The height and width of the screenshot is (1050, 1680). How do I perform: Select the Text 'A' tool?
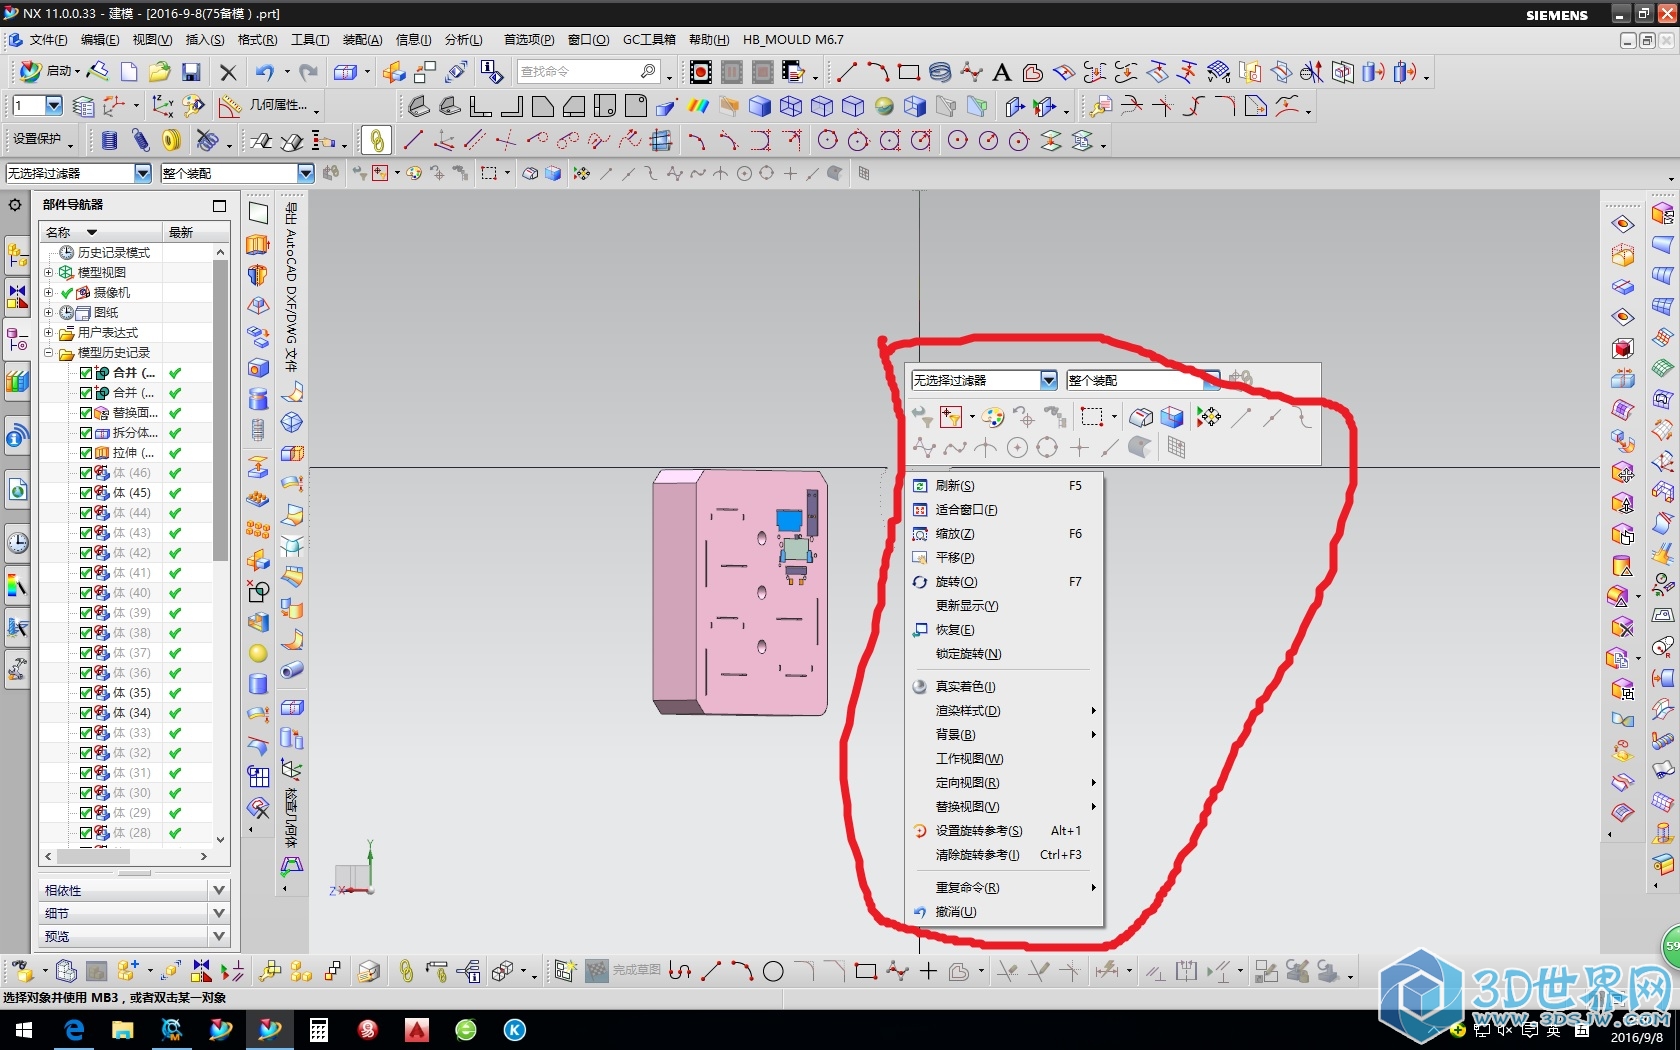[x=1002, y=72]
